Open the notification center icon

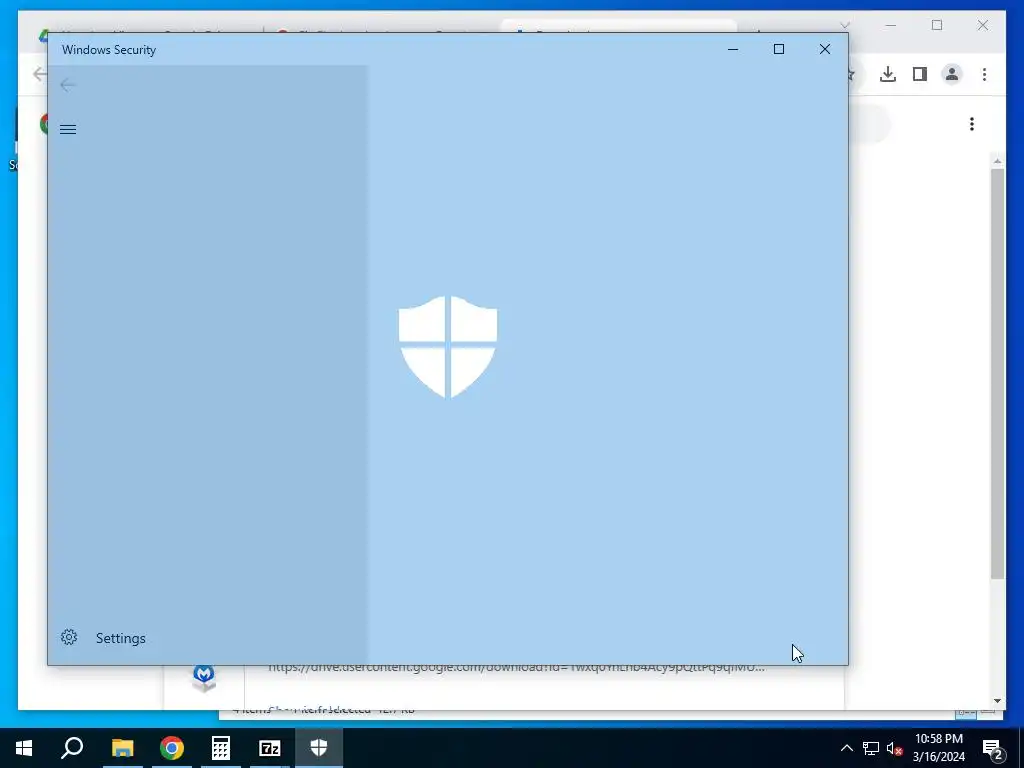993,748
